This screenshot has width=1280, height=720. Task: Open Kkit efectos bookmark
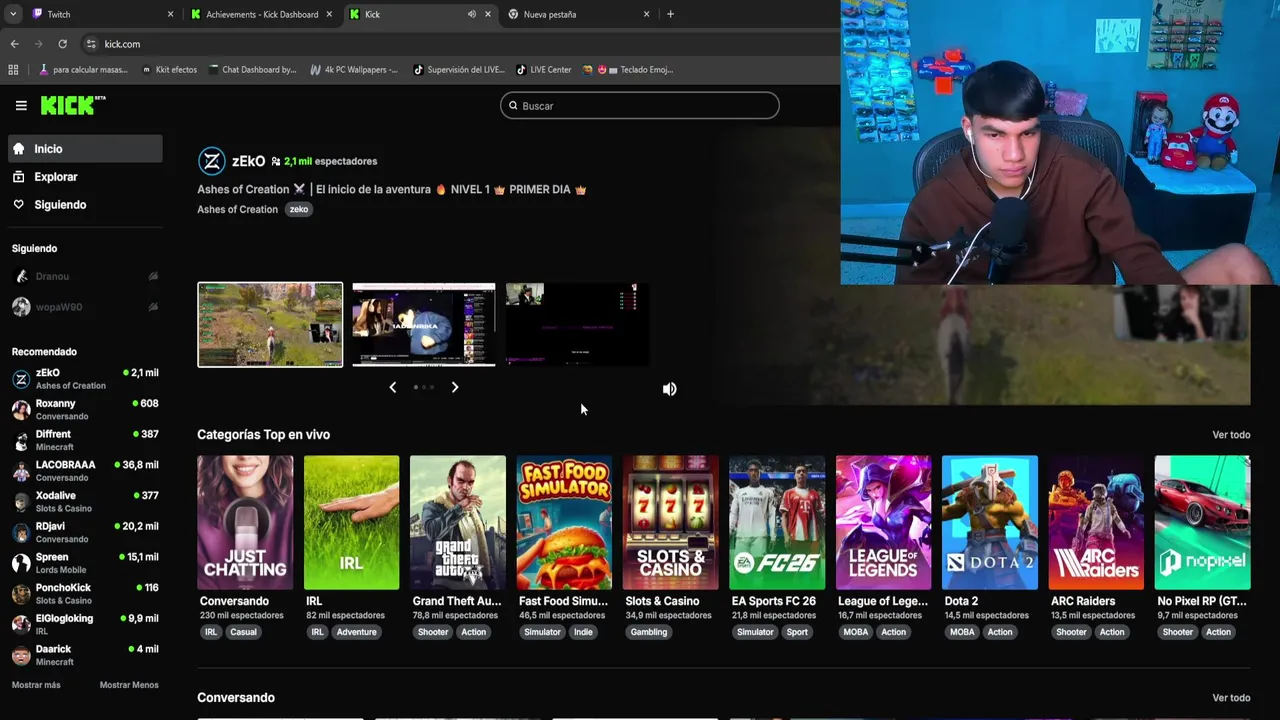(x=170, y=70)
